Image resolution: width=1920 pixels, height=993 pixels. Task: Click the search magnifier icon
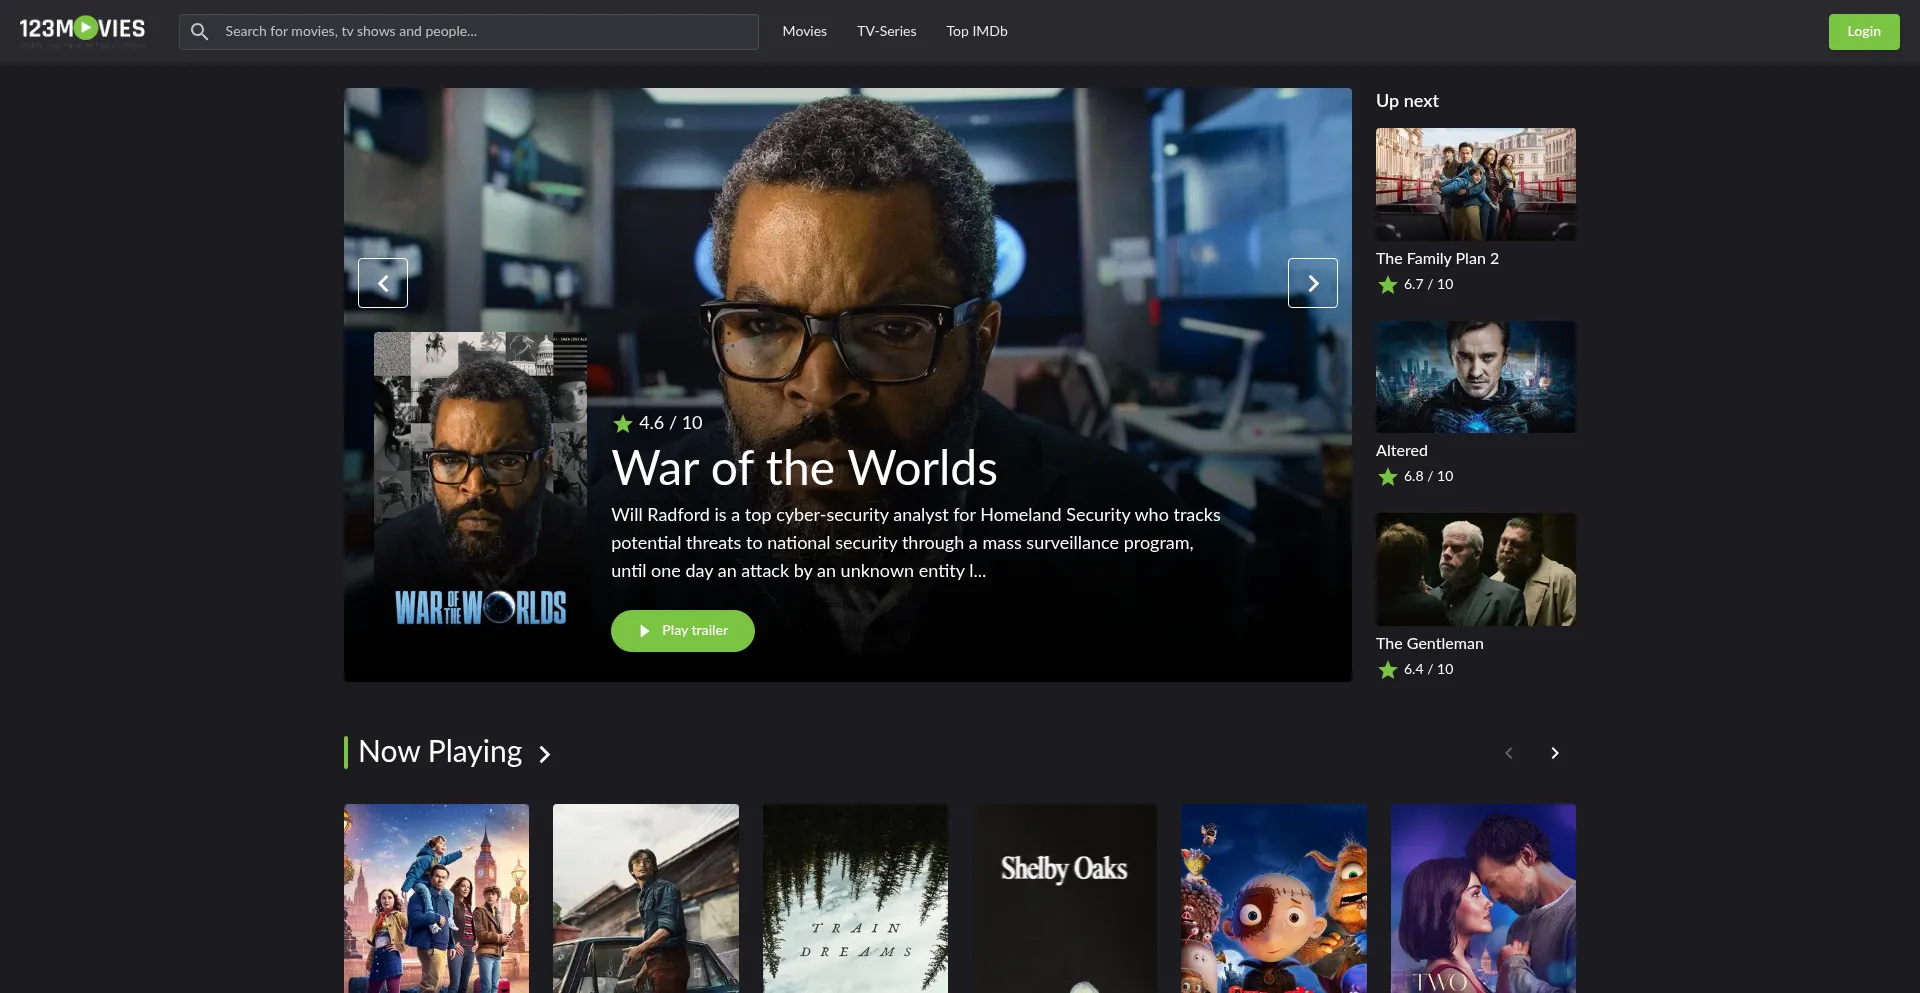200,32
